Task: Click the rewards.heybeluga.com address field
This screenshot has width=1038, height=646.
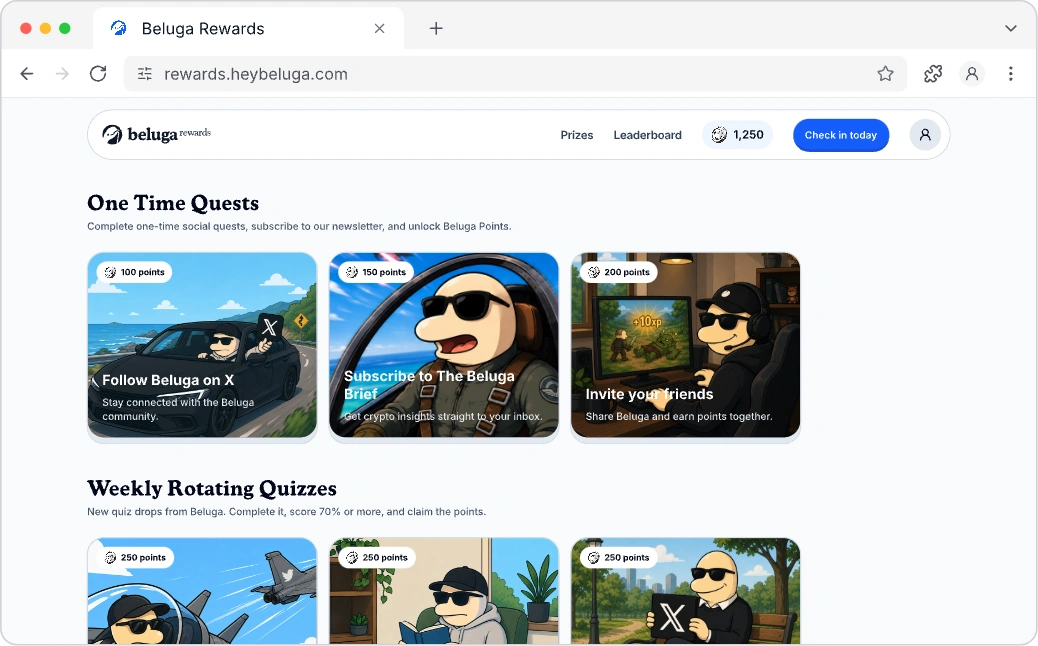Action: click(x=514, y=73)
